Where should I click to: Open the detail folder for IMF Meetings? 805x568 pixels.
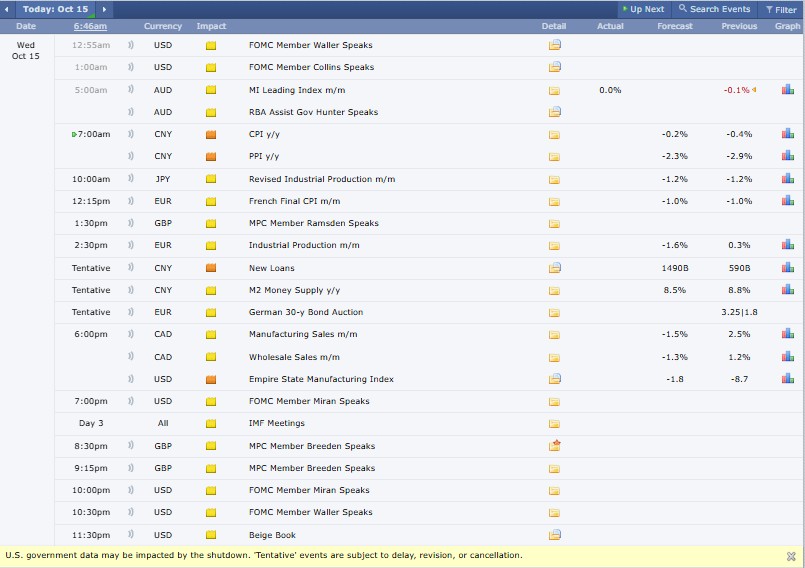tap(554, 424)
